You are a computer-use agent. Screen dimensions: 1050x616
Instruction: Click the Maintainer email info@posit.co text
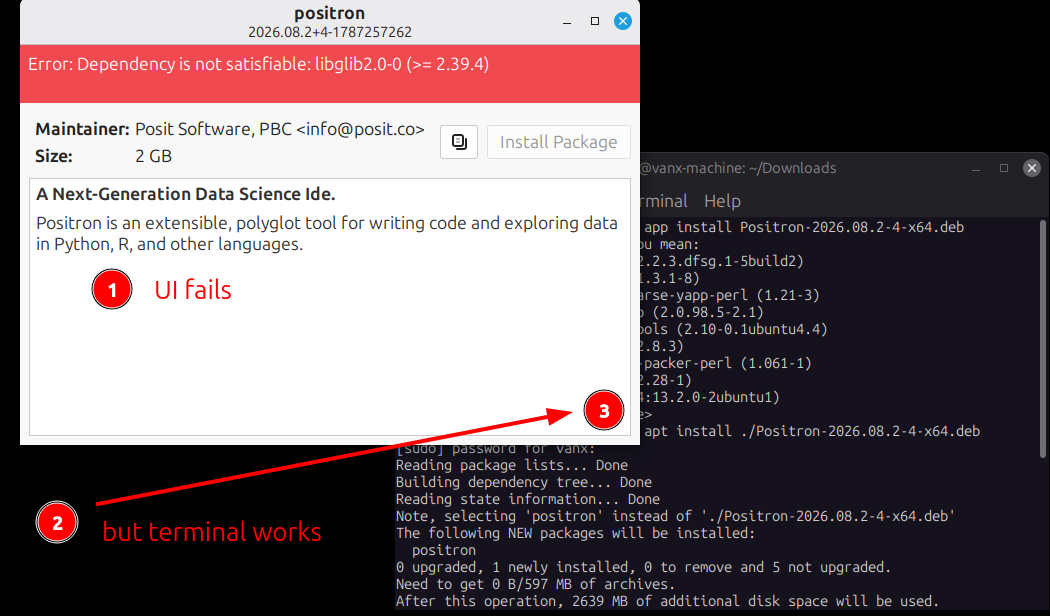click(x=360, y=129)
